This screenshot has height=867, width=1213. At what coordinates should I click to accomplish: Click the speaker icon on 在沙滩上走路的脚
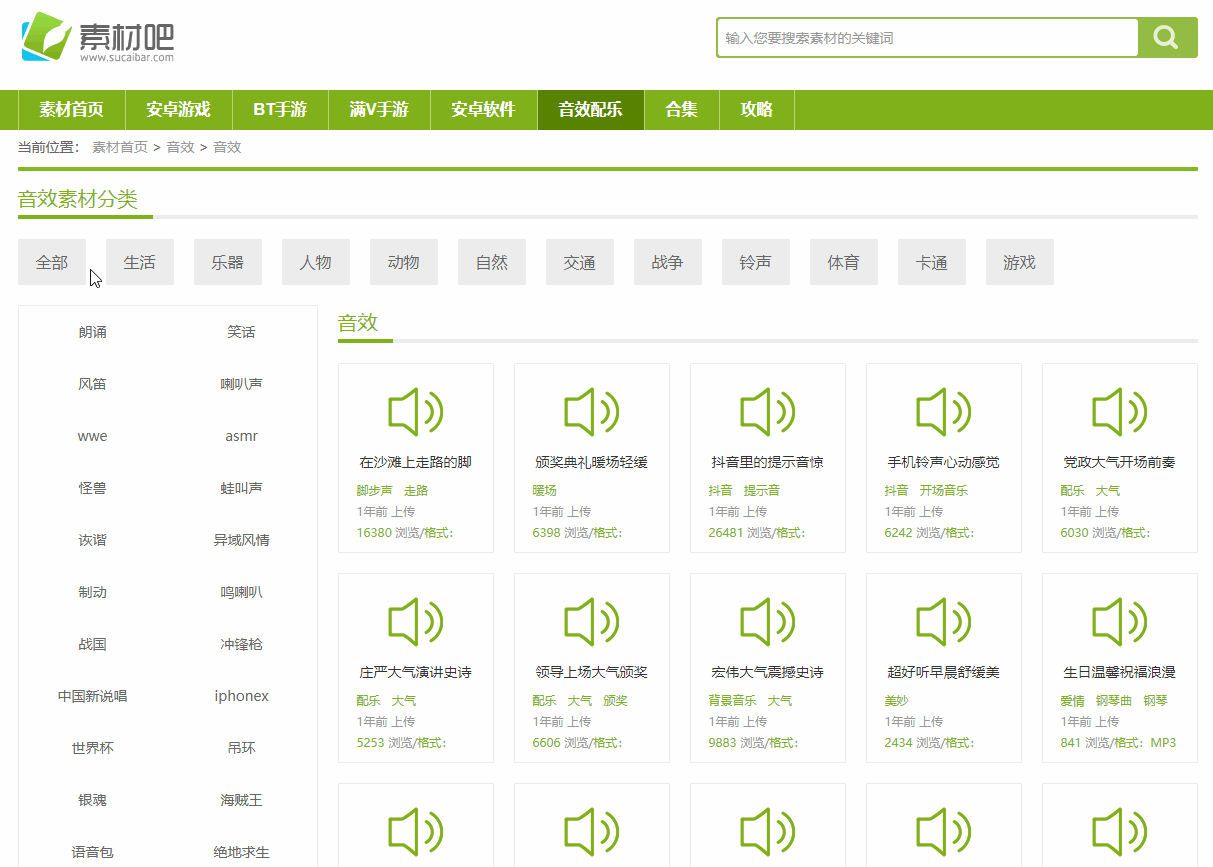(x=415, y=411)
